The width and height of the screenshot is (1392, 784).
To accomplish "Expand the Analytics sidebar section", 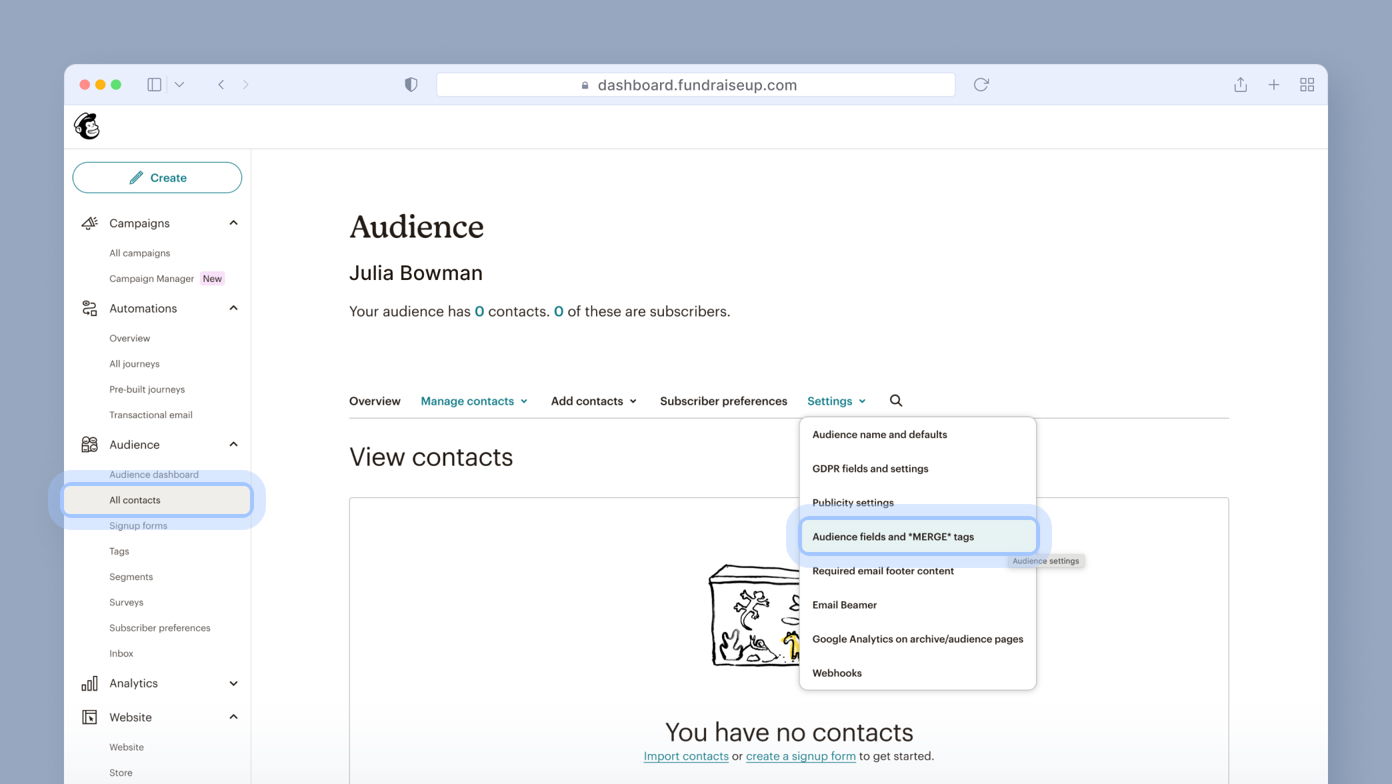I will point(233,684).
